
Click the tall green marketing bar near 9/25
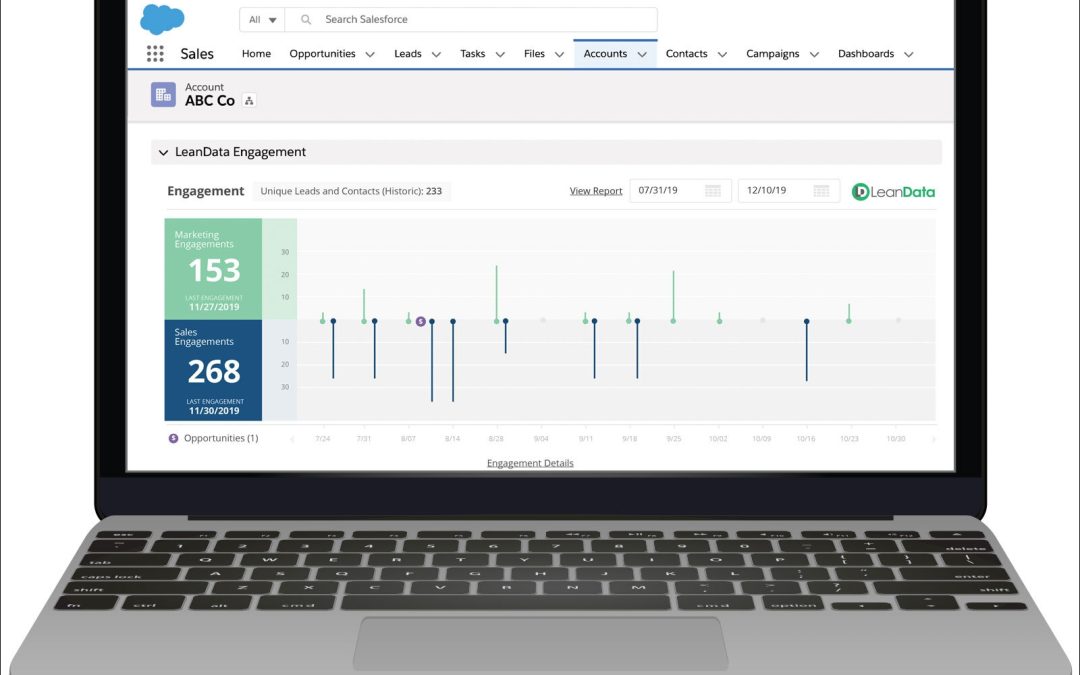[x=673, y=296]
